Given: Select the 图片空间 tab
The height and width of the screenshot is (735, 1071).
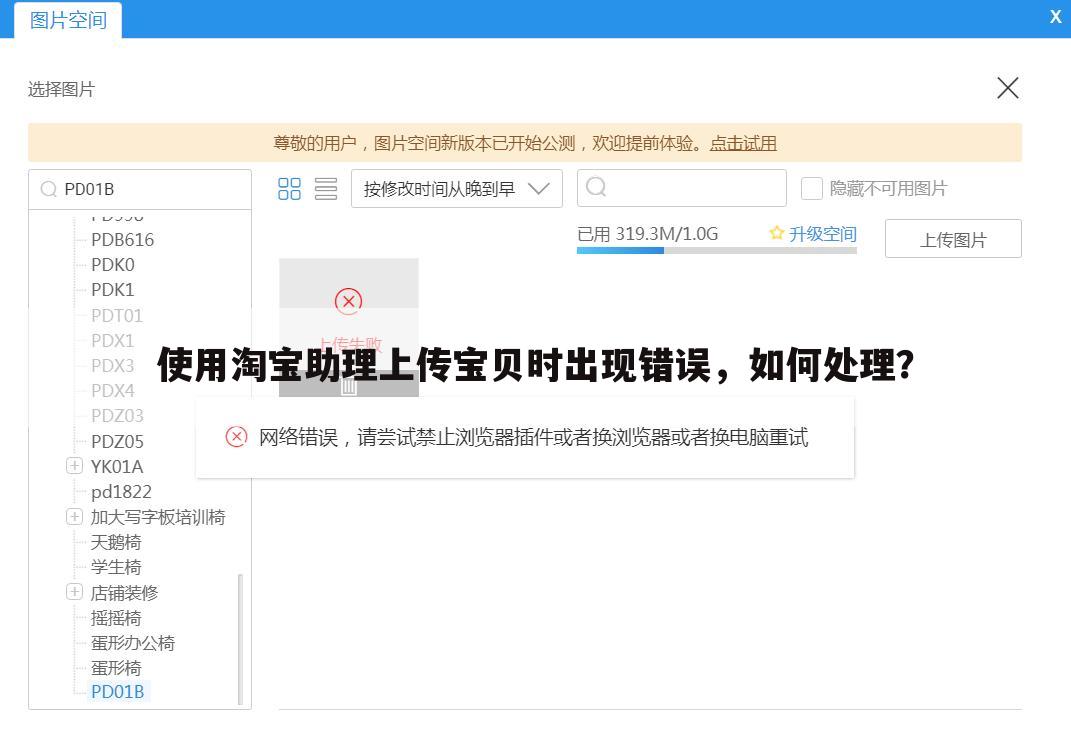Looking at the screenshot, I should (x=68, y=20).
